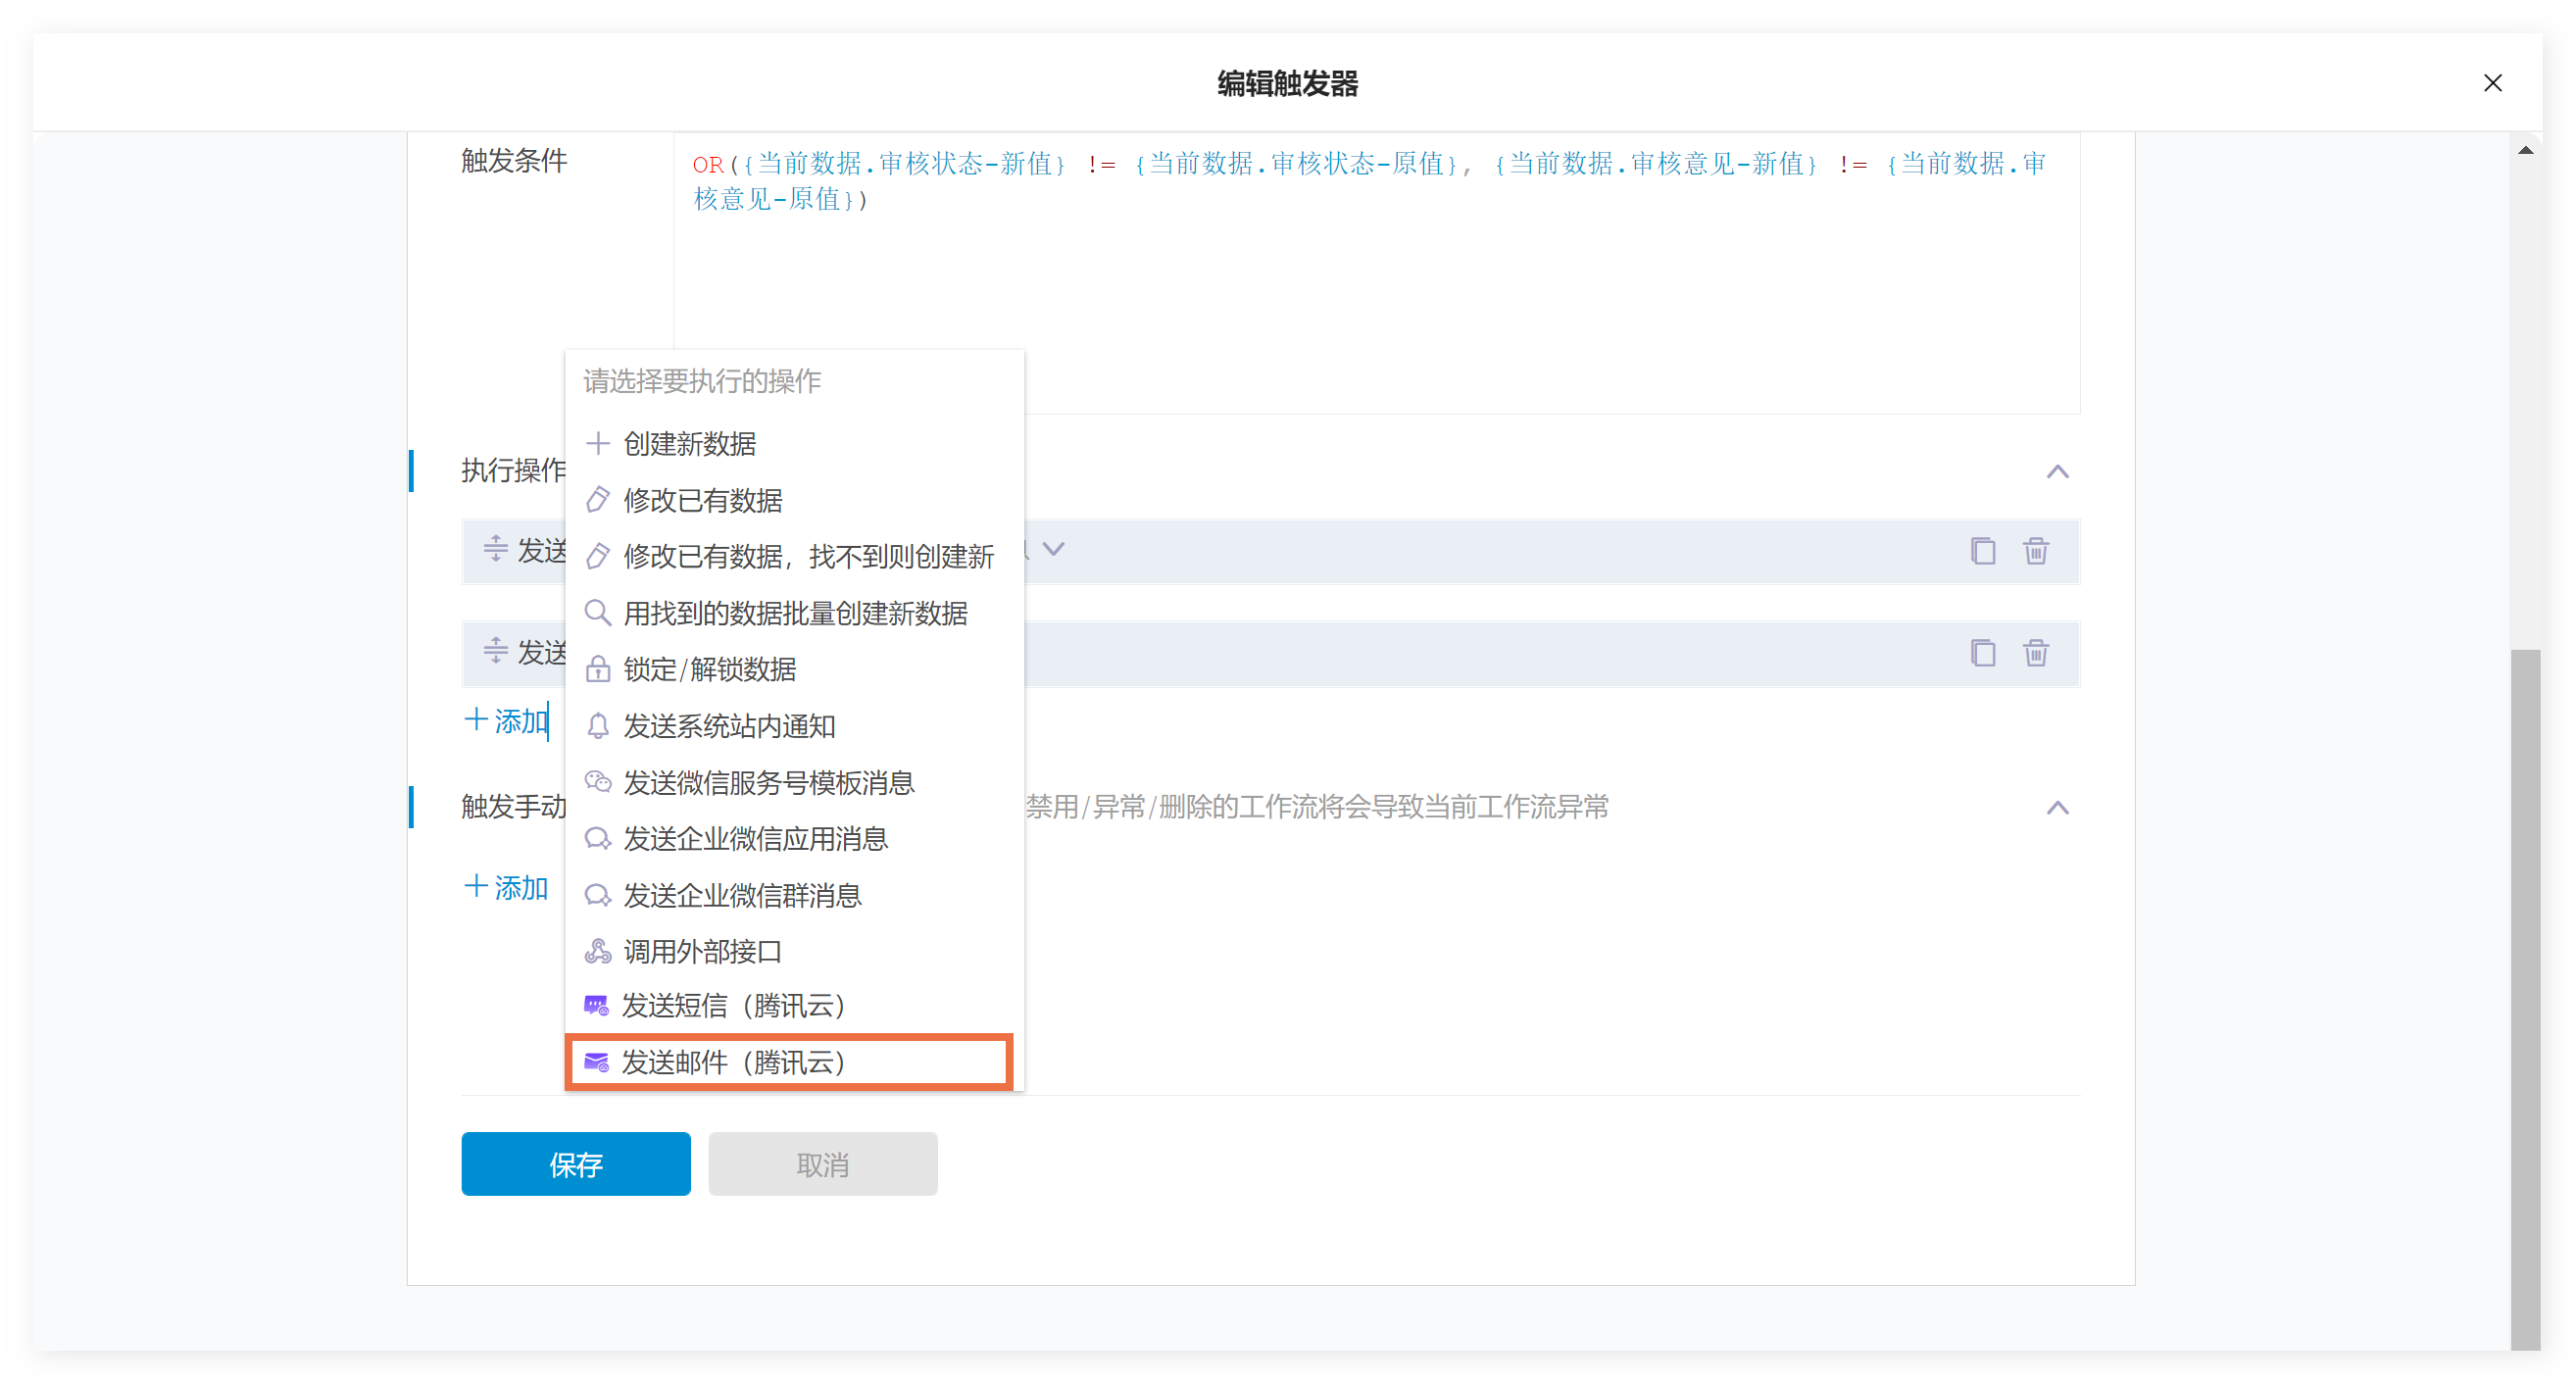Click the 保存 button

(x=575, y=1164)
